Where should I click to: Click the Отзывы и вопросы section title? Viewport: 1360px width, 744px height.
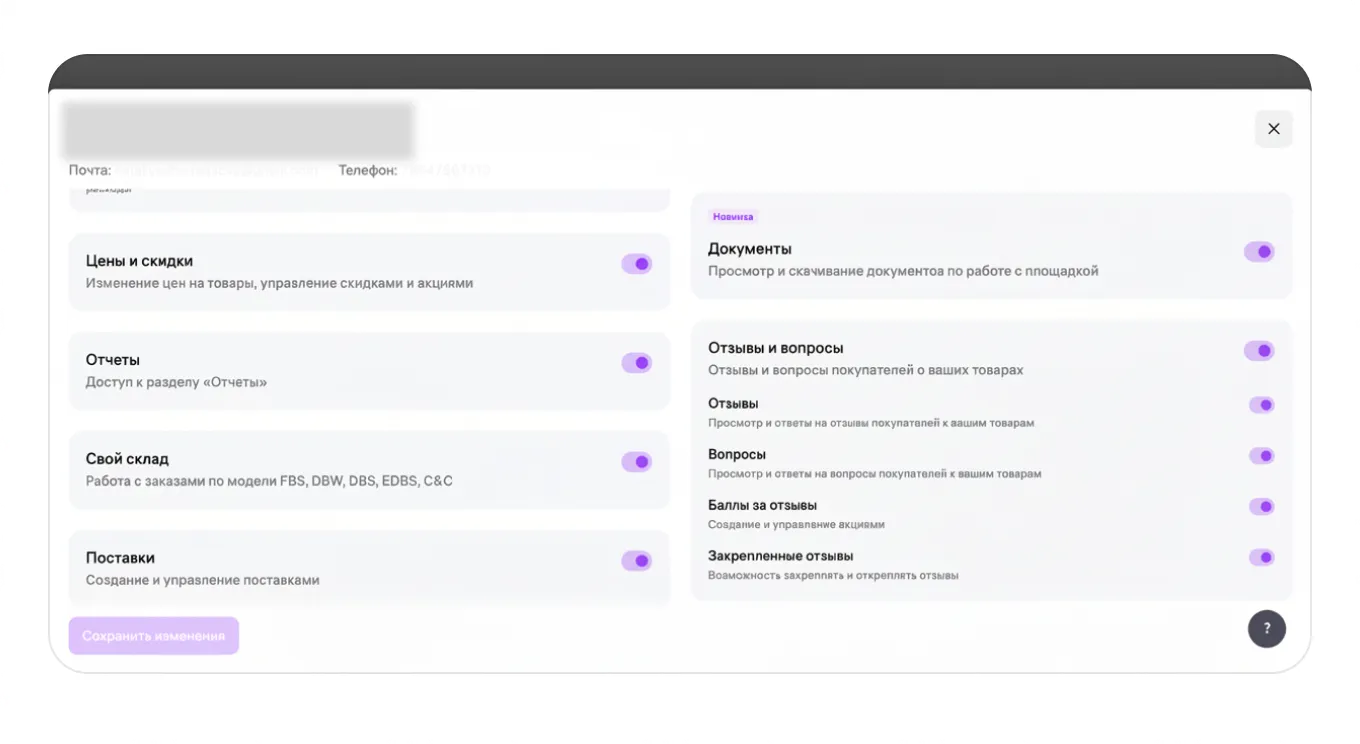pyautogui.click(x=776, y=348)
